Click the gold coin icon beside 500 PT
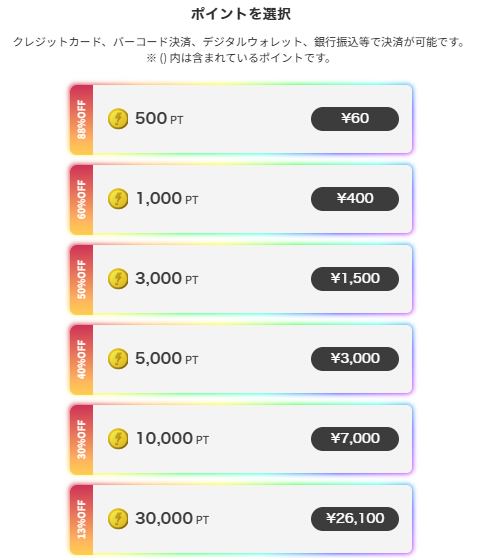Screen dimensions: 488x558 point(118,119)
